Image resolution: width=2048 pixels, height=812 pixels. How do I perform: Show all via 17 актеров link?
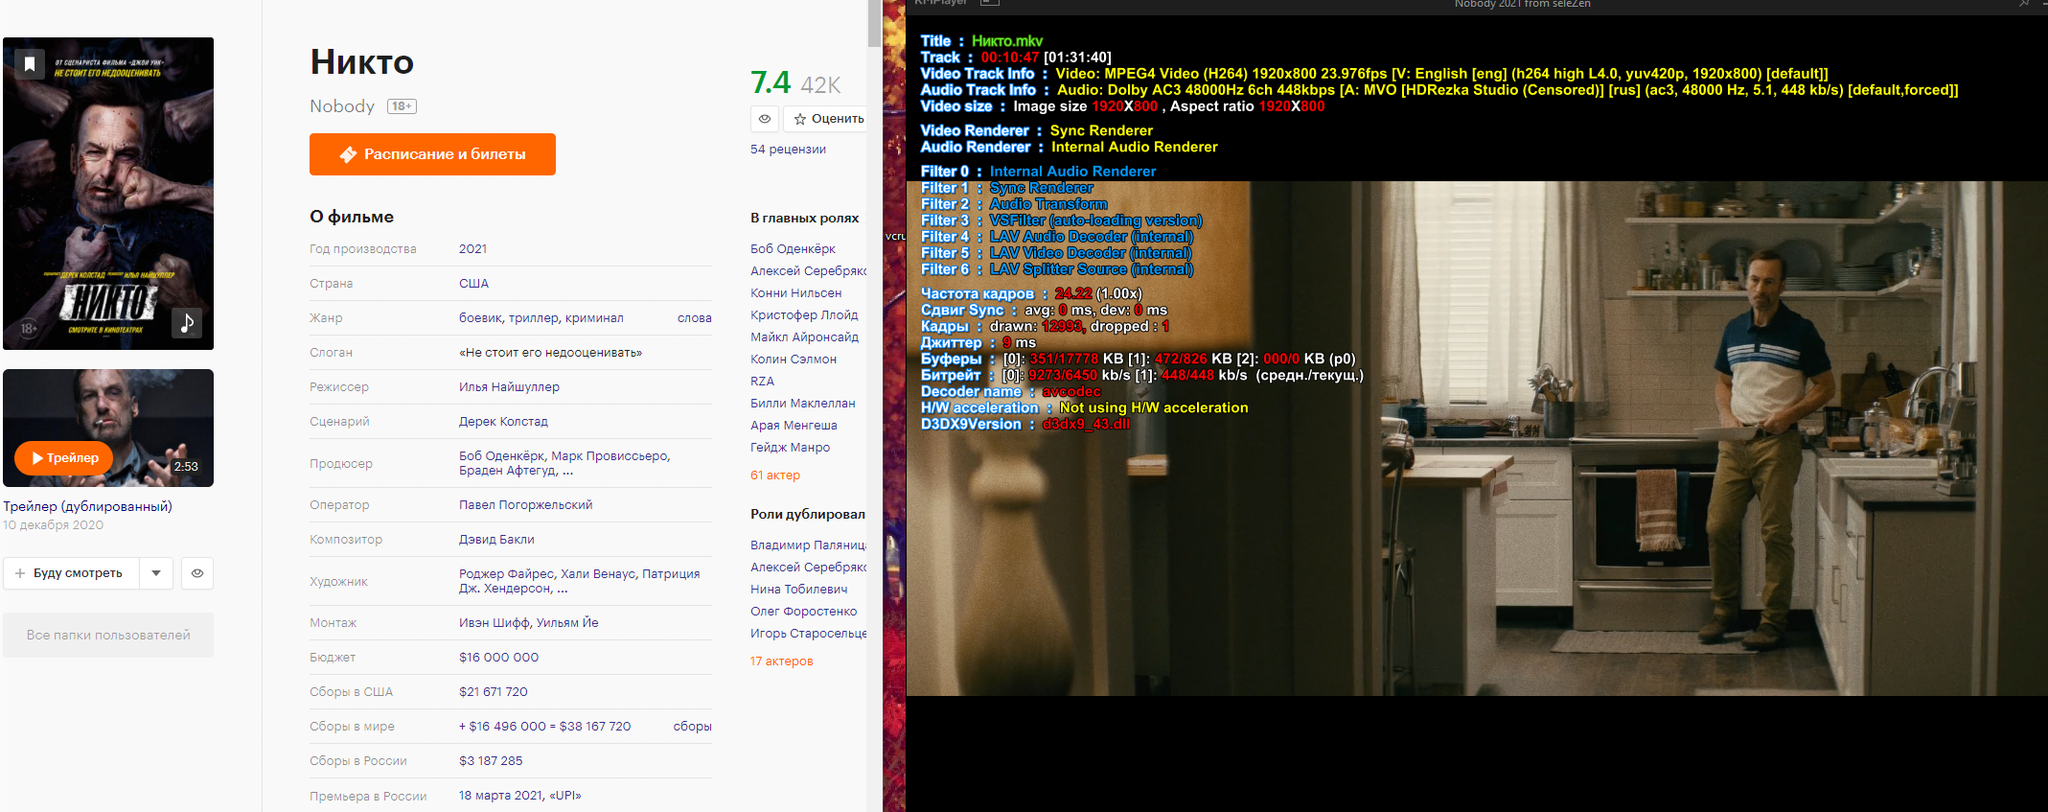tap(781, 661)
